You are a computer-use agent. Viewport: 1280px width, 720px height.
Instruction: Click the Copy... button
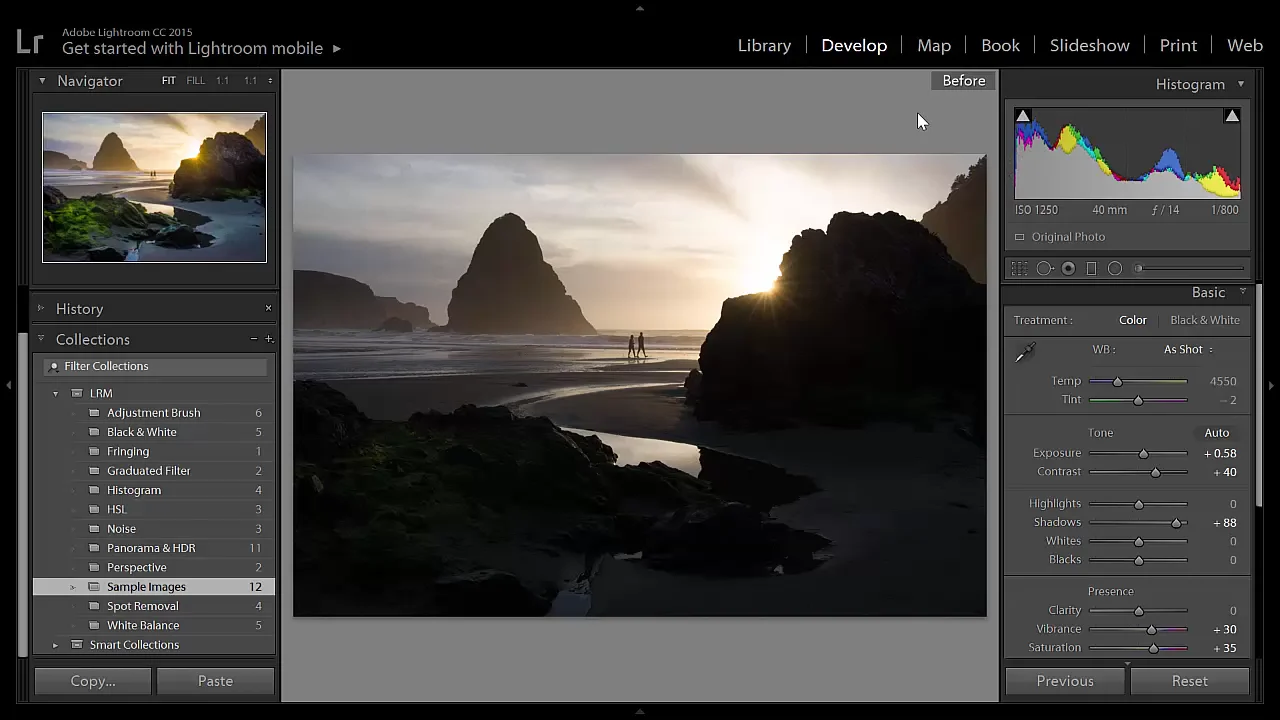[x=93, y=681]
